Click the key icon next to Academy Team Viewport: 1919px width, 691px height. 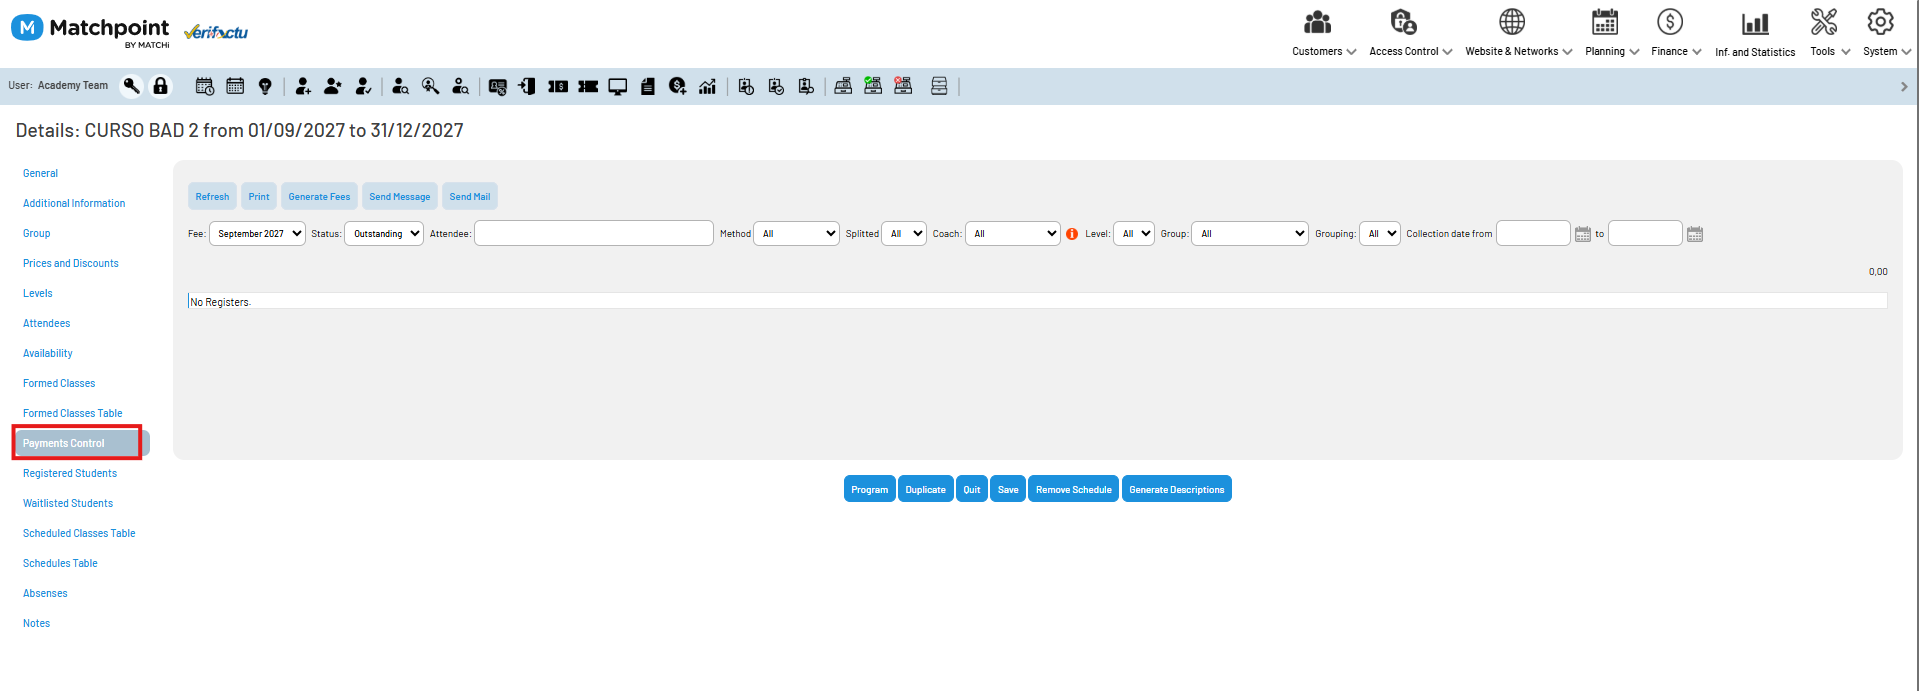tap(131, 86)
